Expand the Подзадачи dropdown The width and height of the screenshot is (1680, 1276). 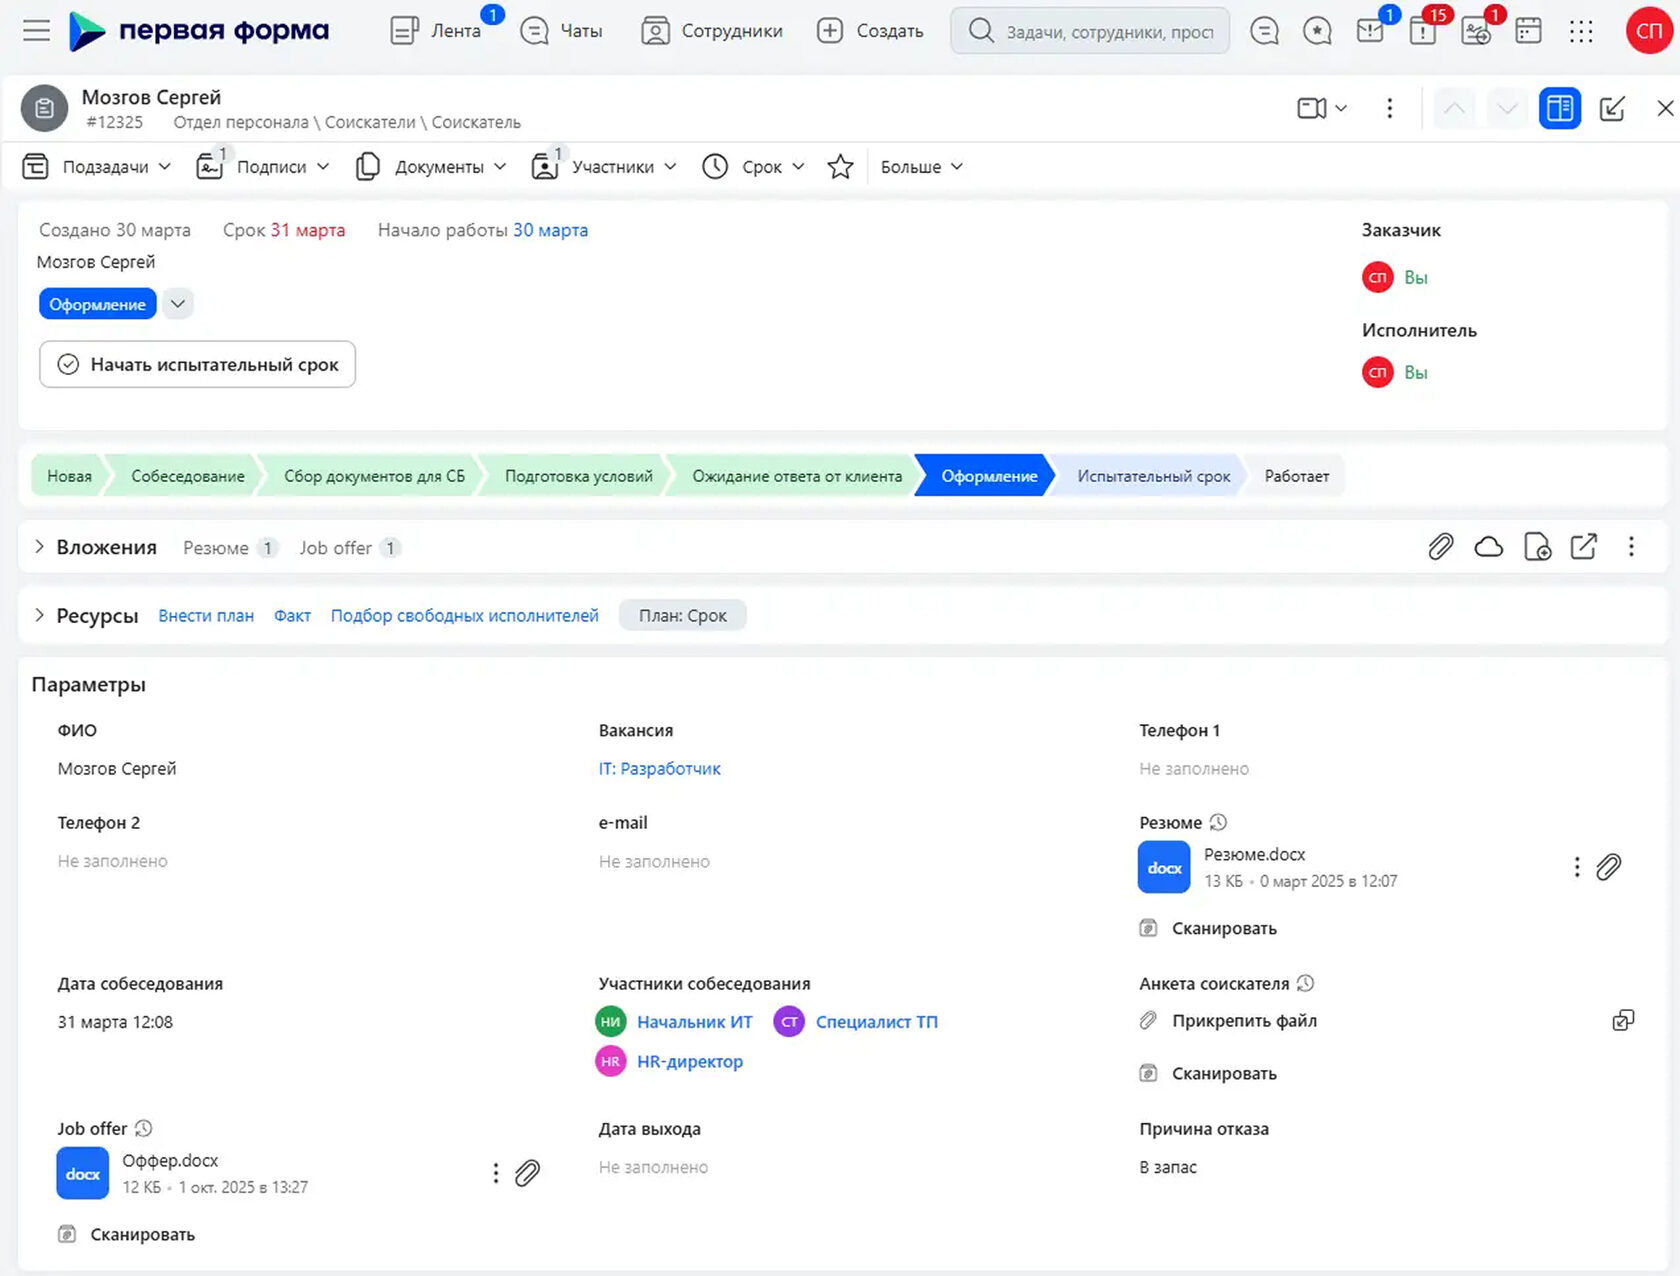pyautogui.click(x=97, y=167)
